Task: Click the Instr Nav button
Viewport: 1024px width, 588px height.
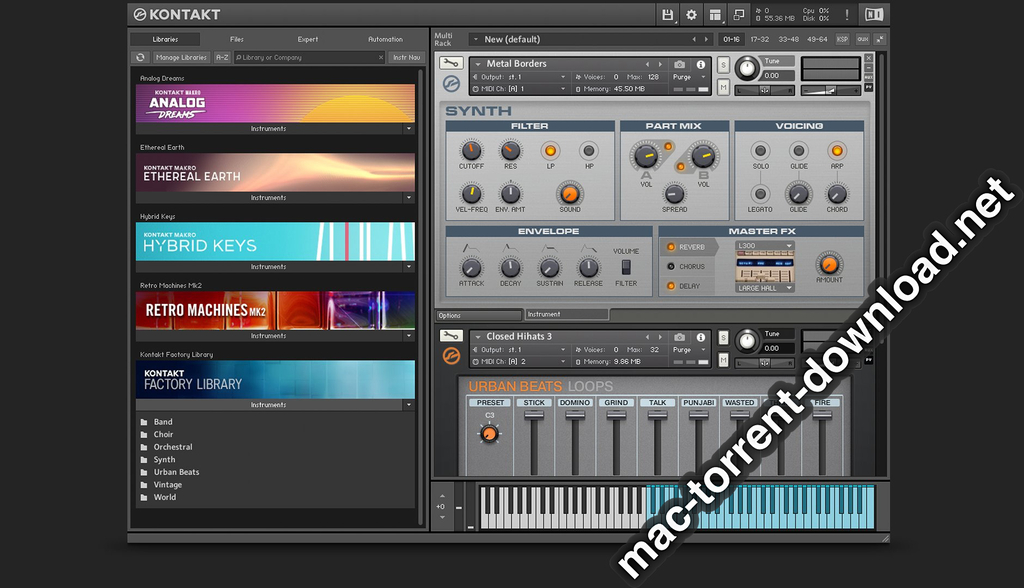Action: [405, 58]
